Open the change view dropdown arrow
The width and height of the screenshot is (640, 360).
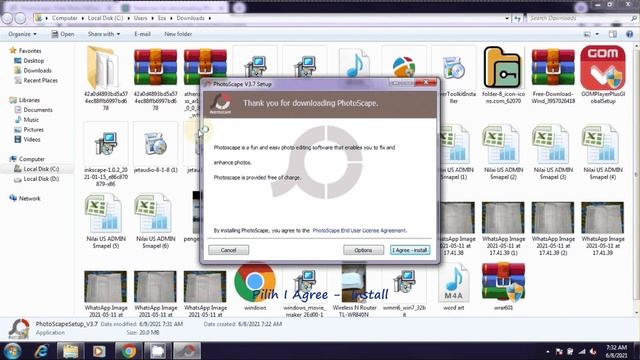[x=597, y=34]
